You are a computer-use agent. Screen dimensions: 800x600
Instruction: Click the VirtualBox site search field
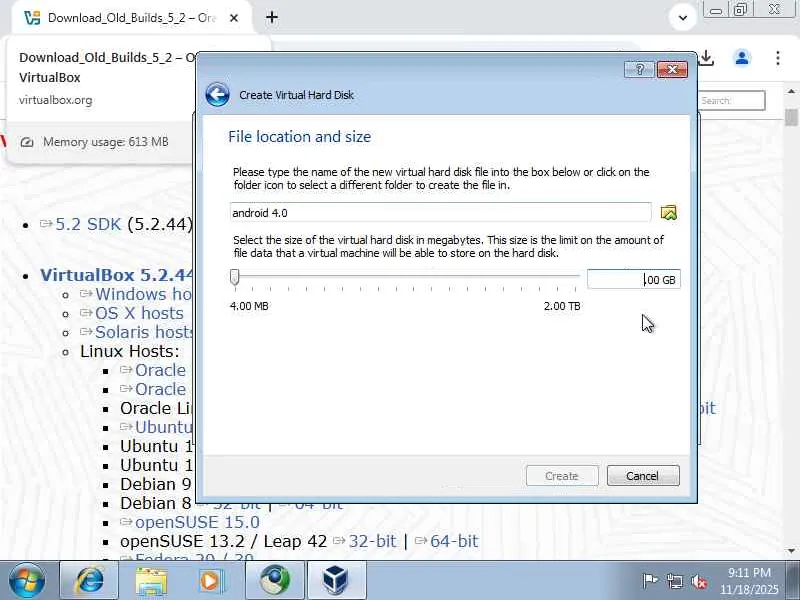(x=732, y=101)
